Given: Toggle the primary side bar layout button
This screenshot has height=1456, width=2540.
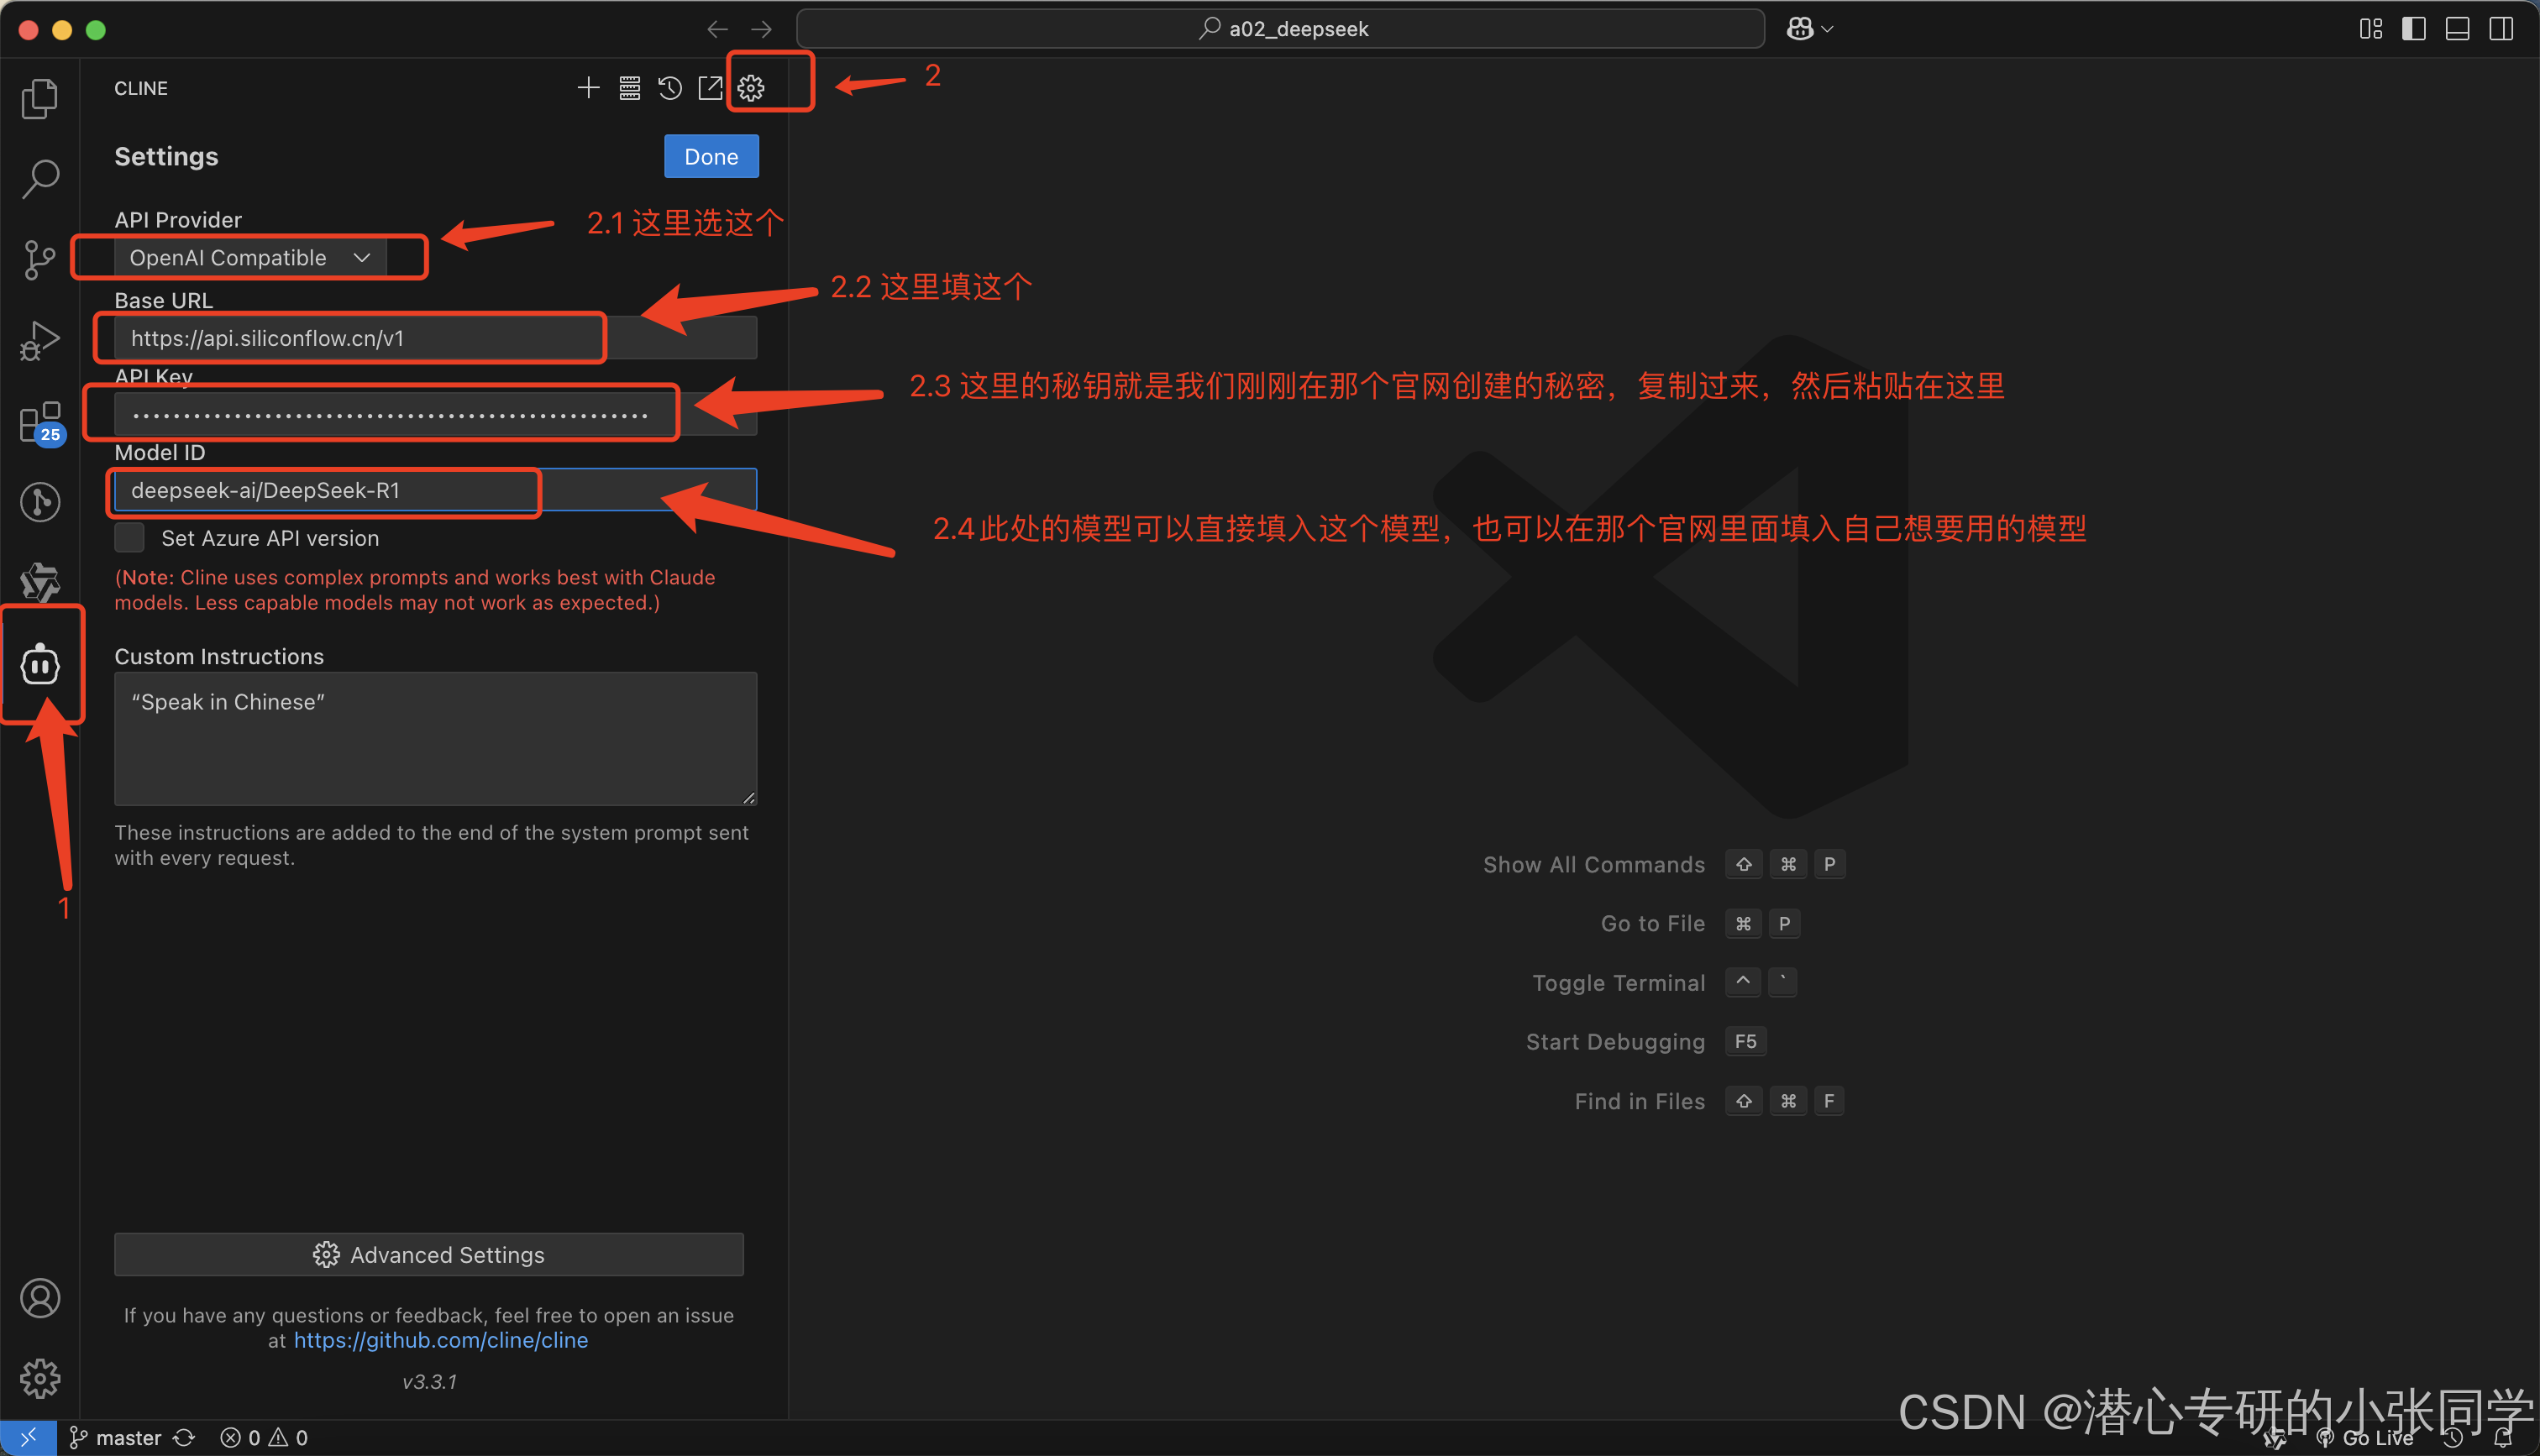Looking at the screenshot, I should [x=2413, y=29].
